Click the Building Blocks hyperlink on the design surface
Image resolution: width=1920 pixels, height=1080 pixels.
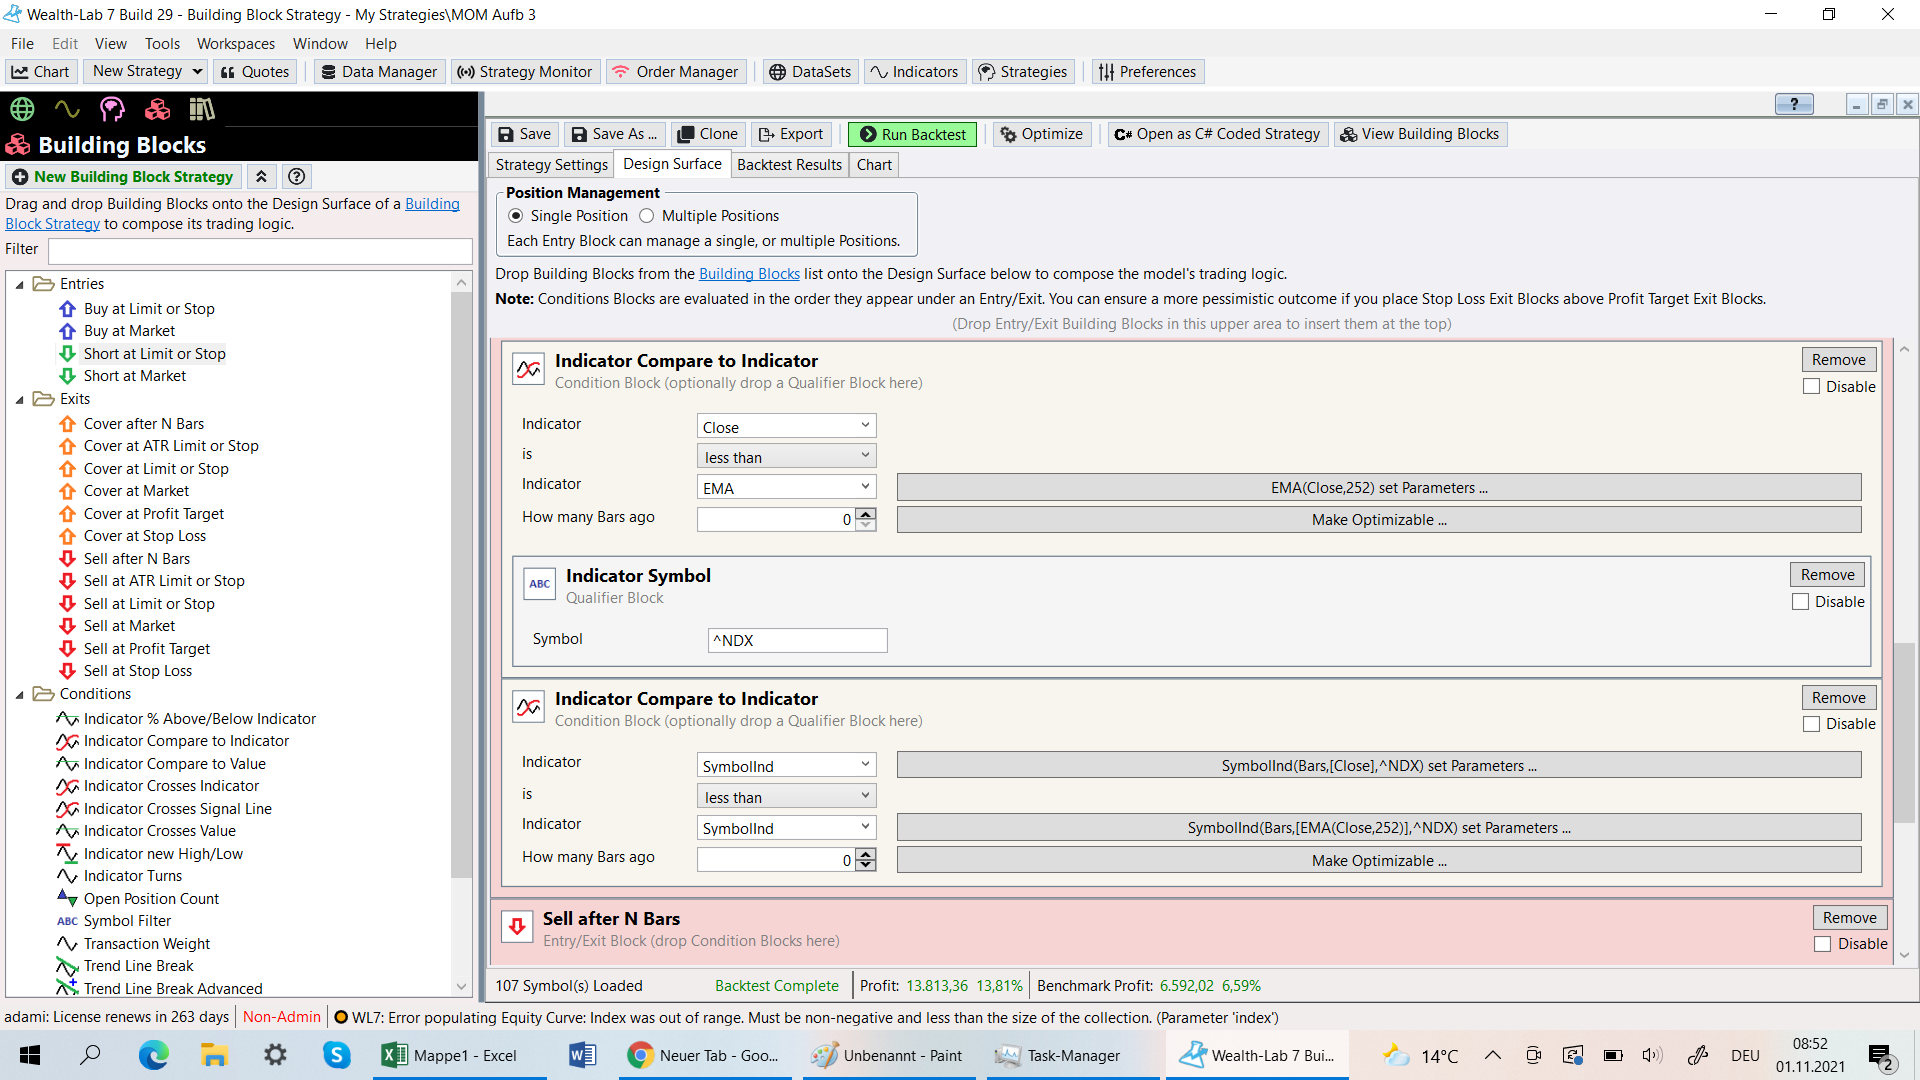(x=749, y=274)
